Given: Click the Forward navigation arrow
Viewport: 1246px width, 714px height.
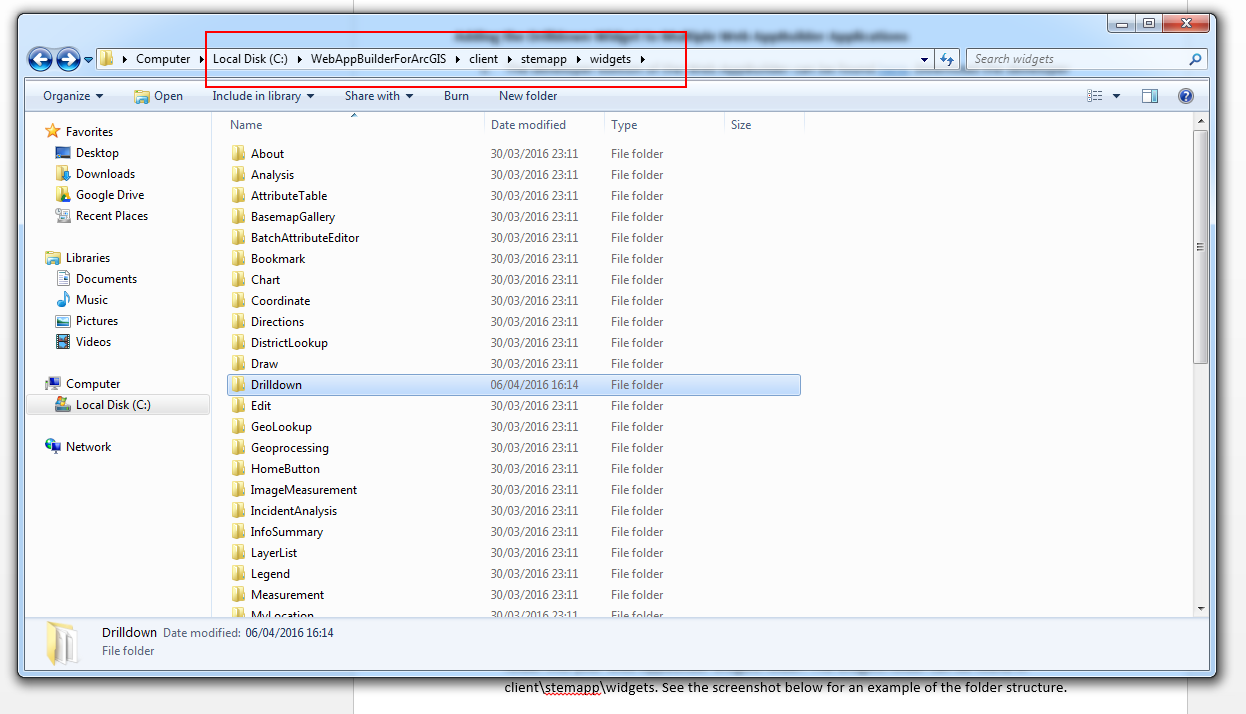Looking at the screenshot, I should pyautogui.click(x=68, y=59).
